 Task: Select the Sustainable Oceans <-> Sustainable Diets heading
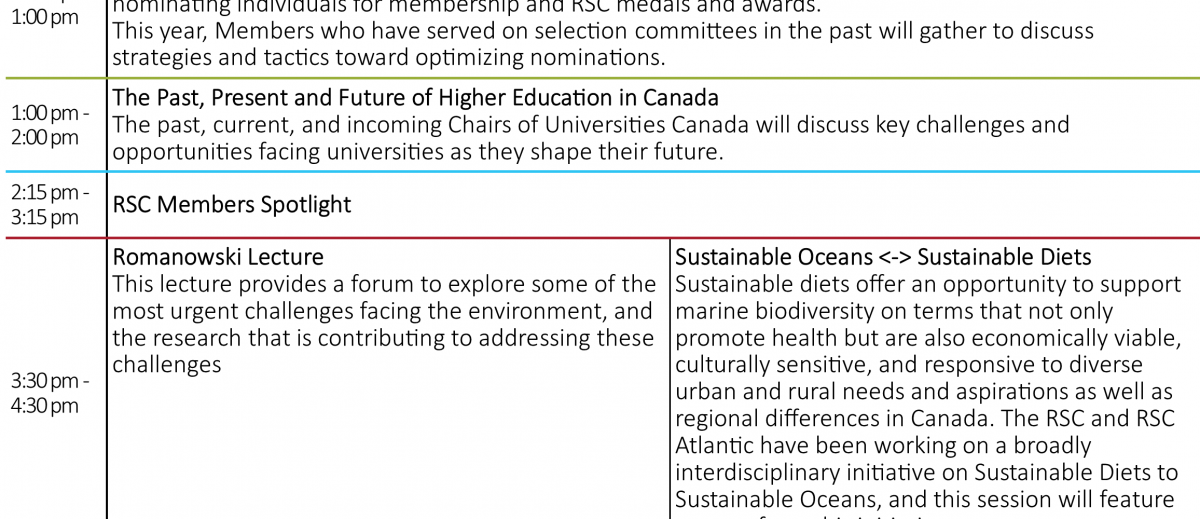point(883,258)
